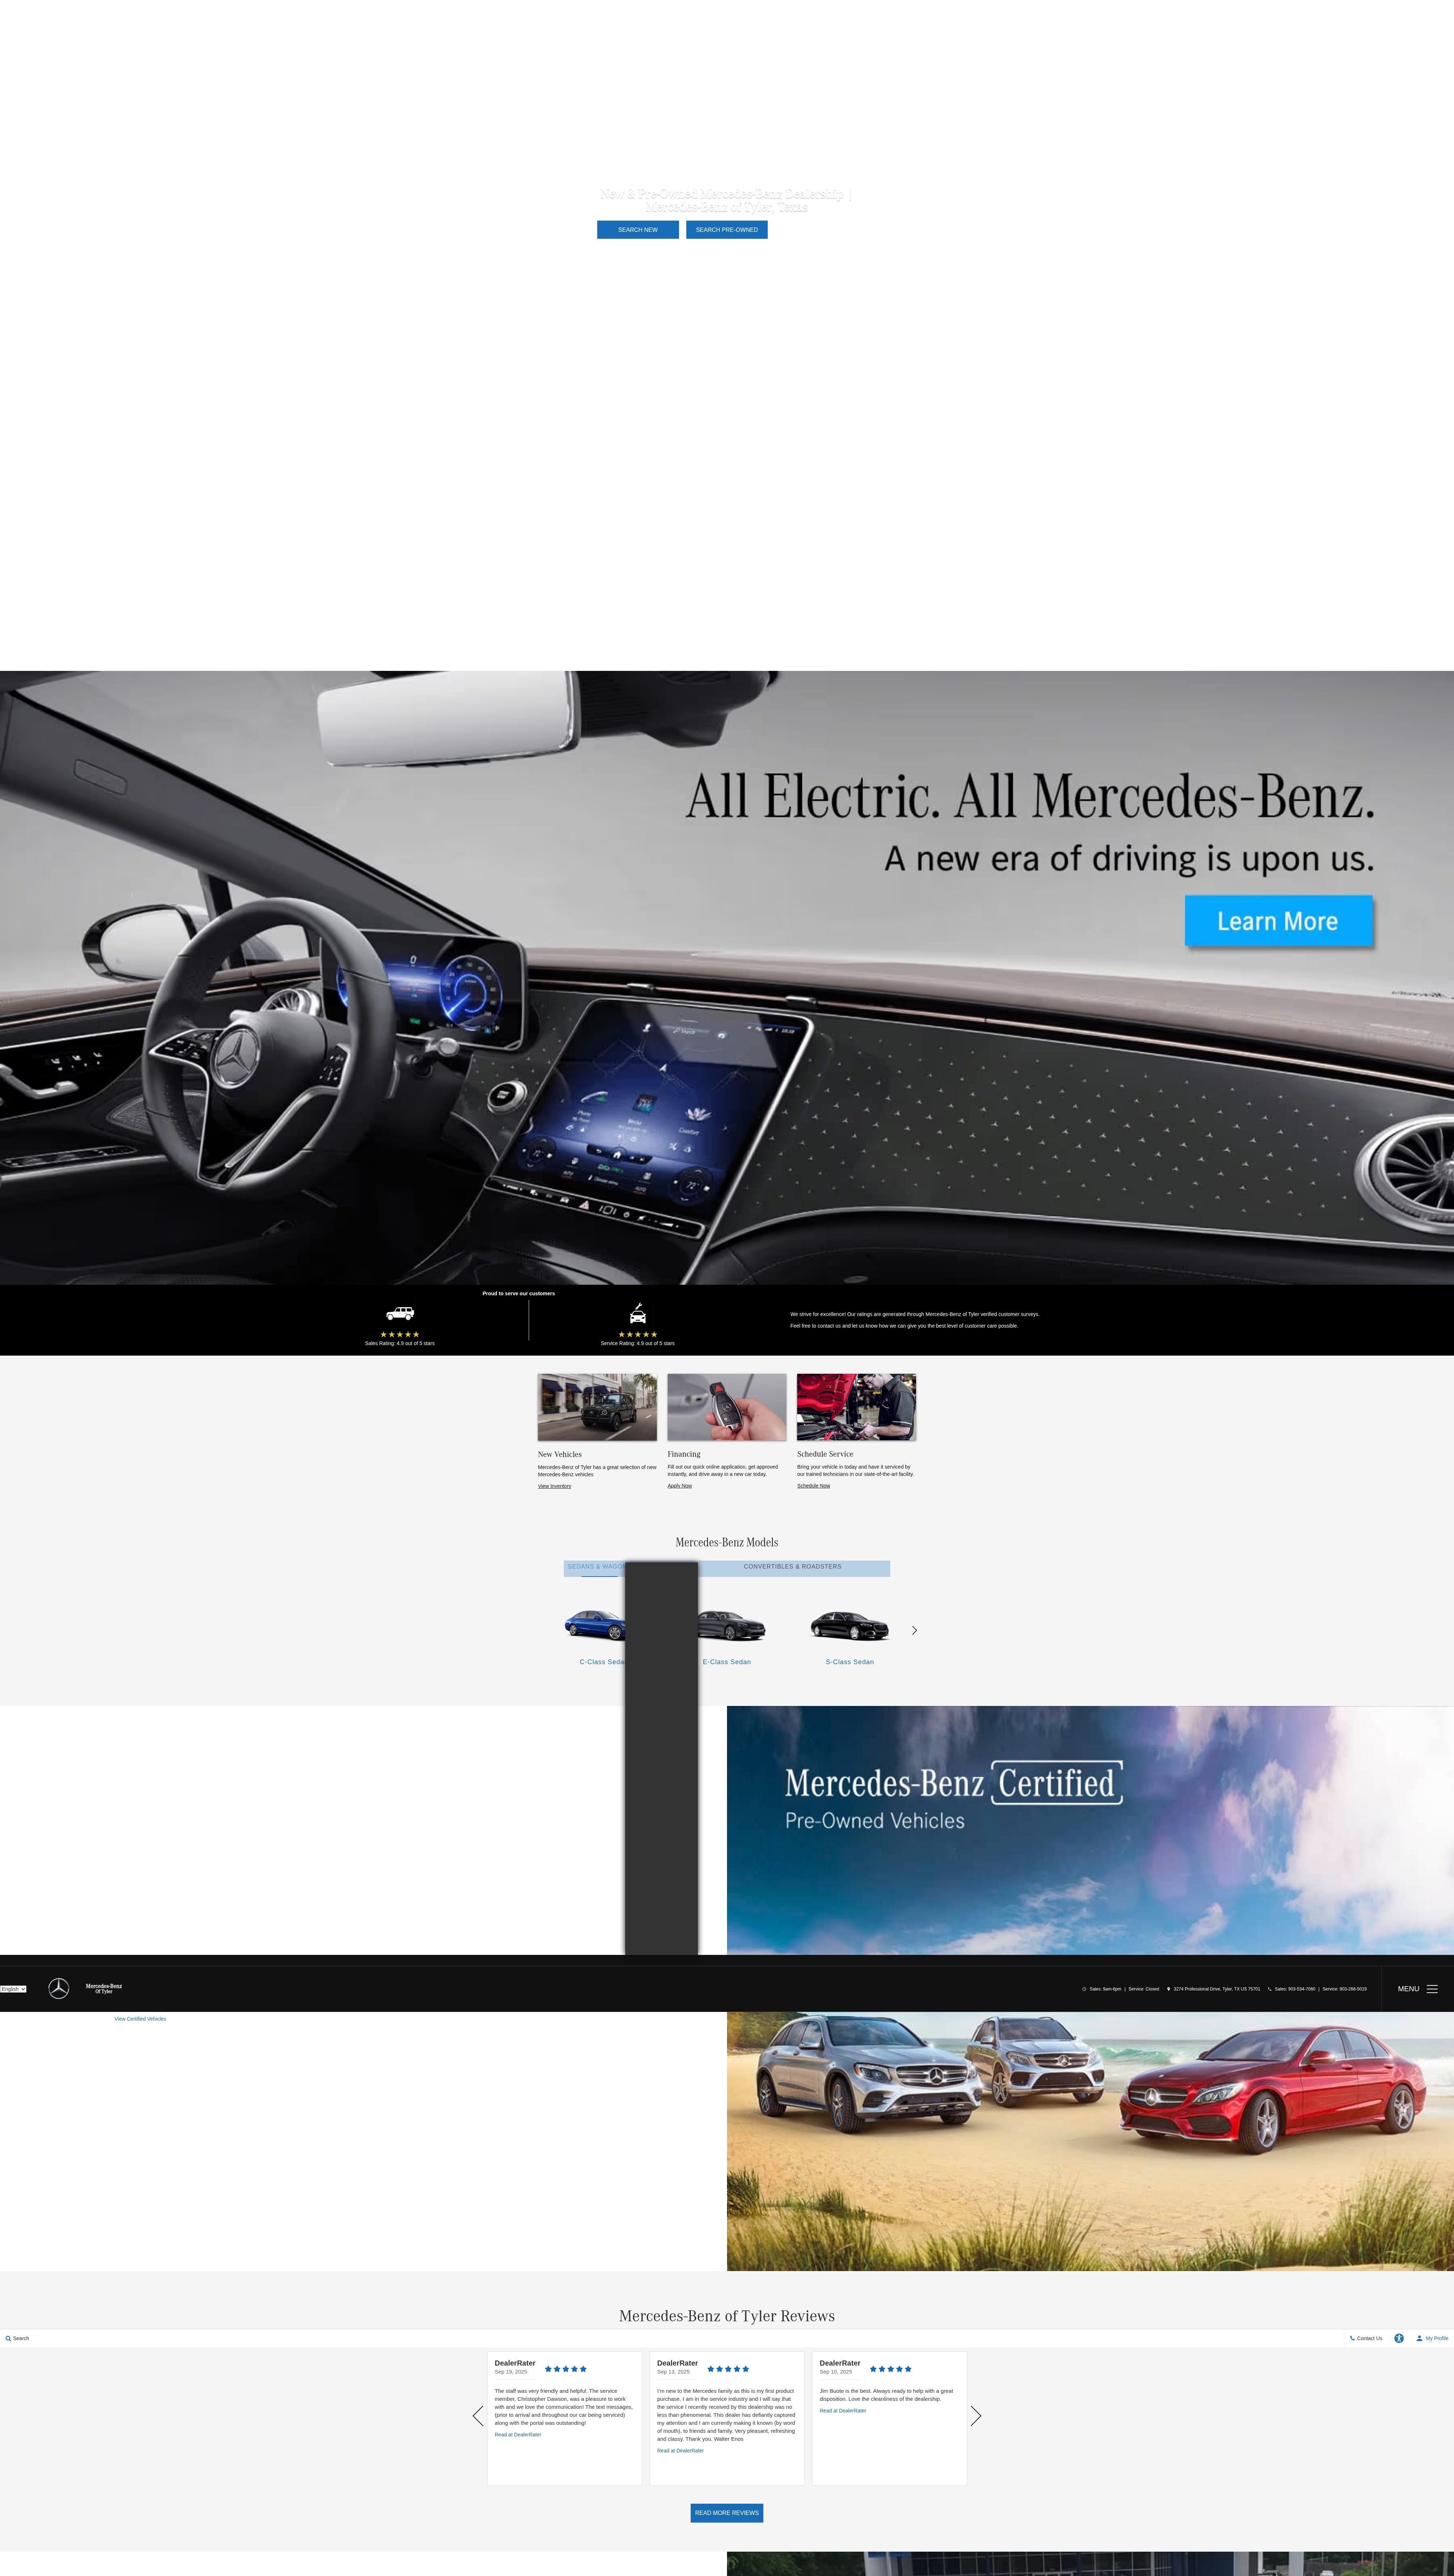Click the accessibility icon in the utility bar
This screenshot has height=2576, width=1454.
[x=1399, y=2338]
